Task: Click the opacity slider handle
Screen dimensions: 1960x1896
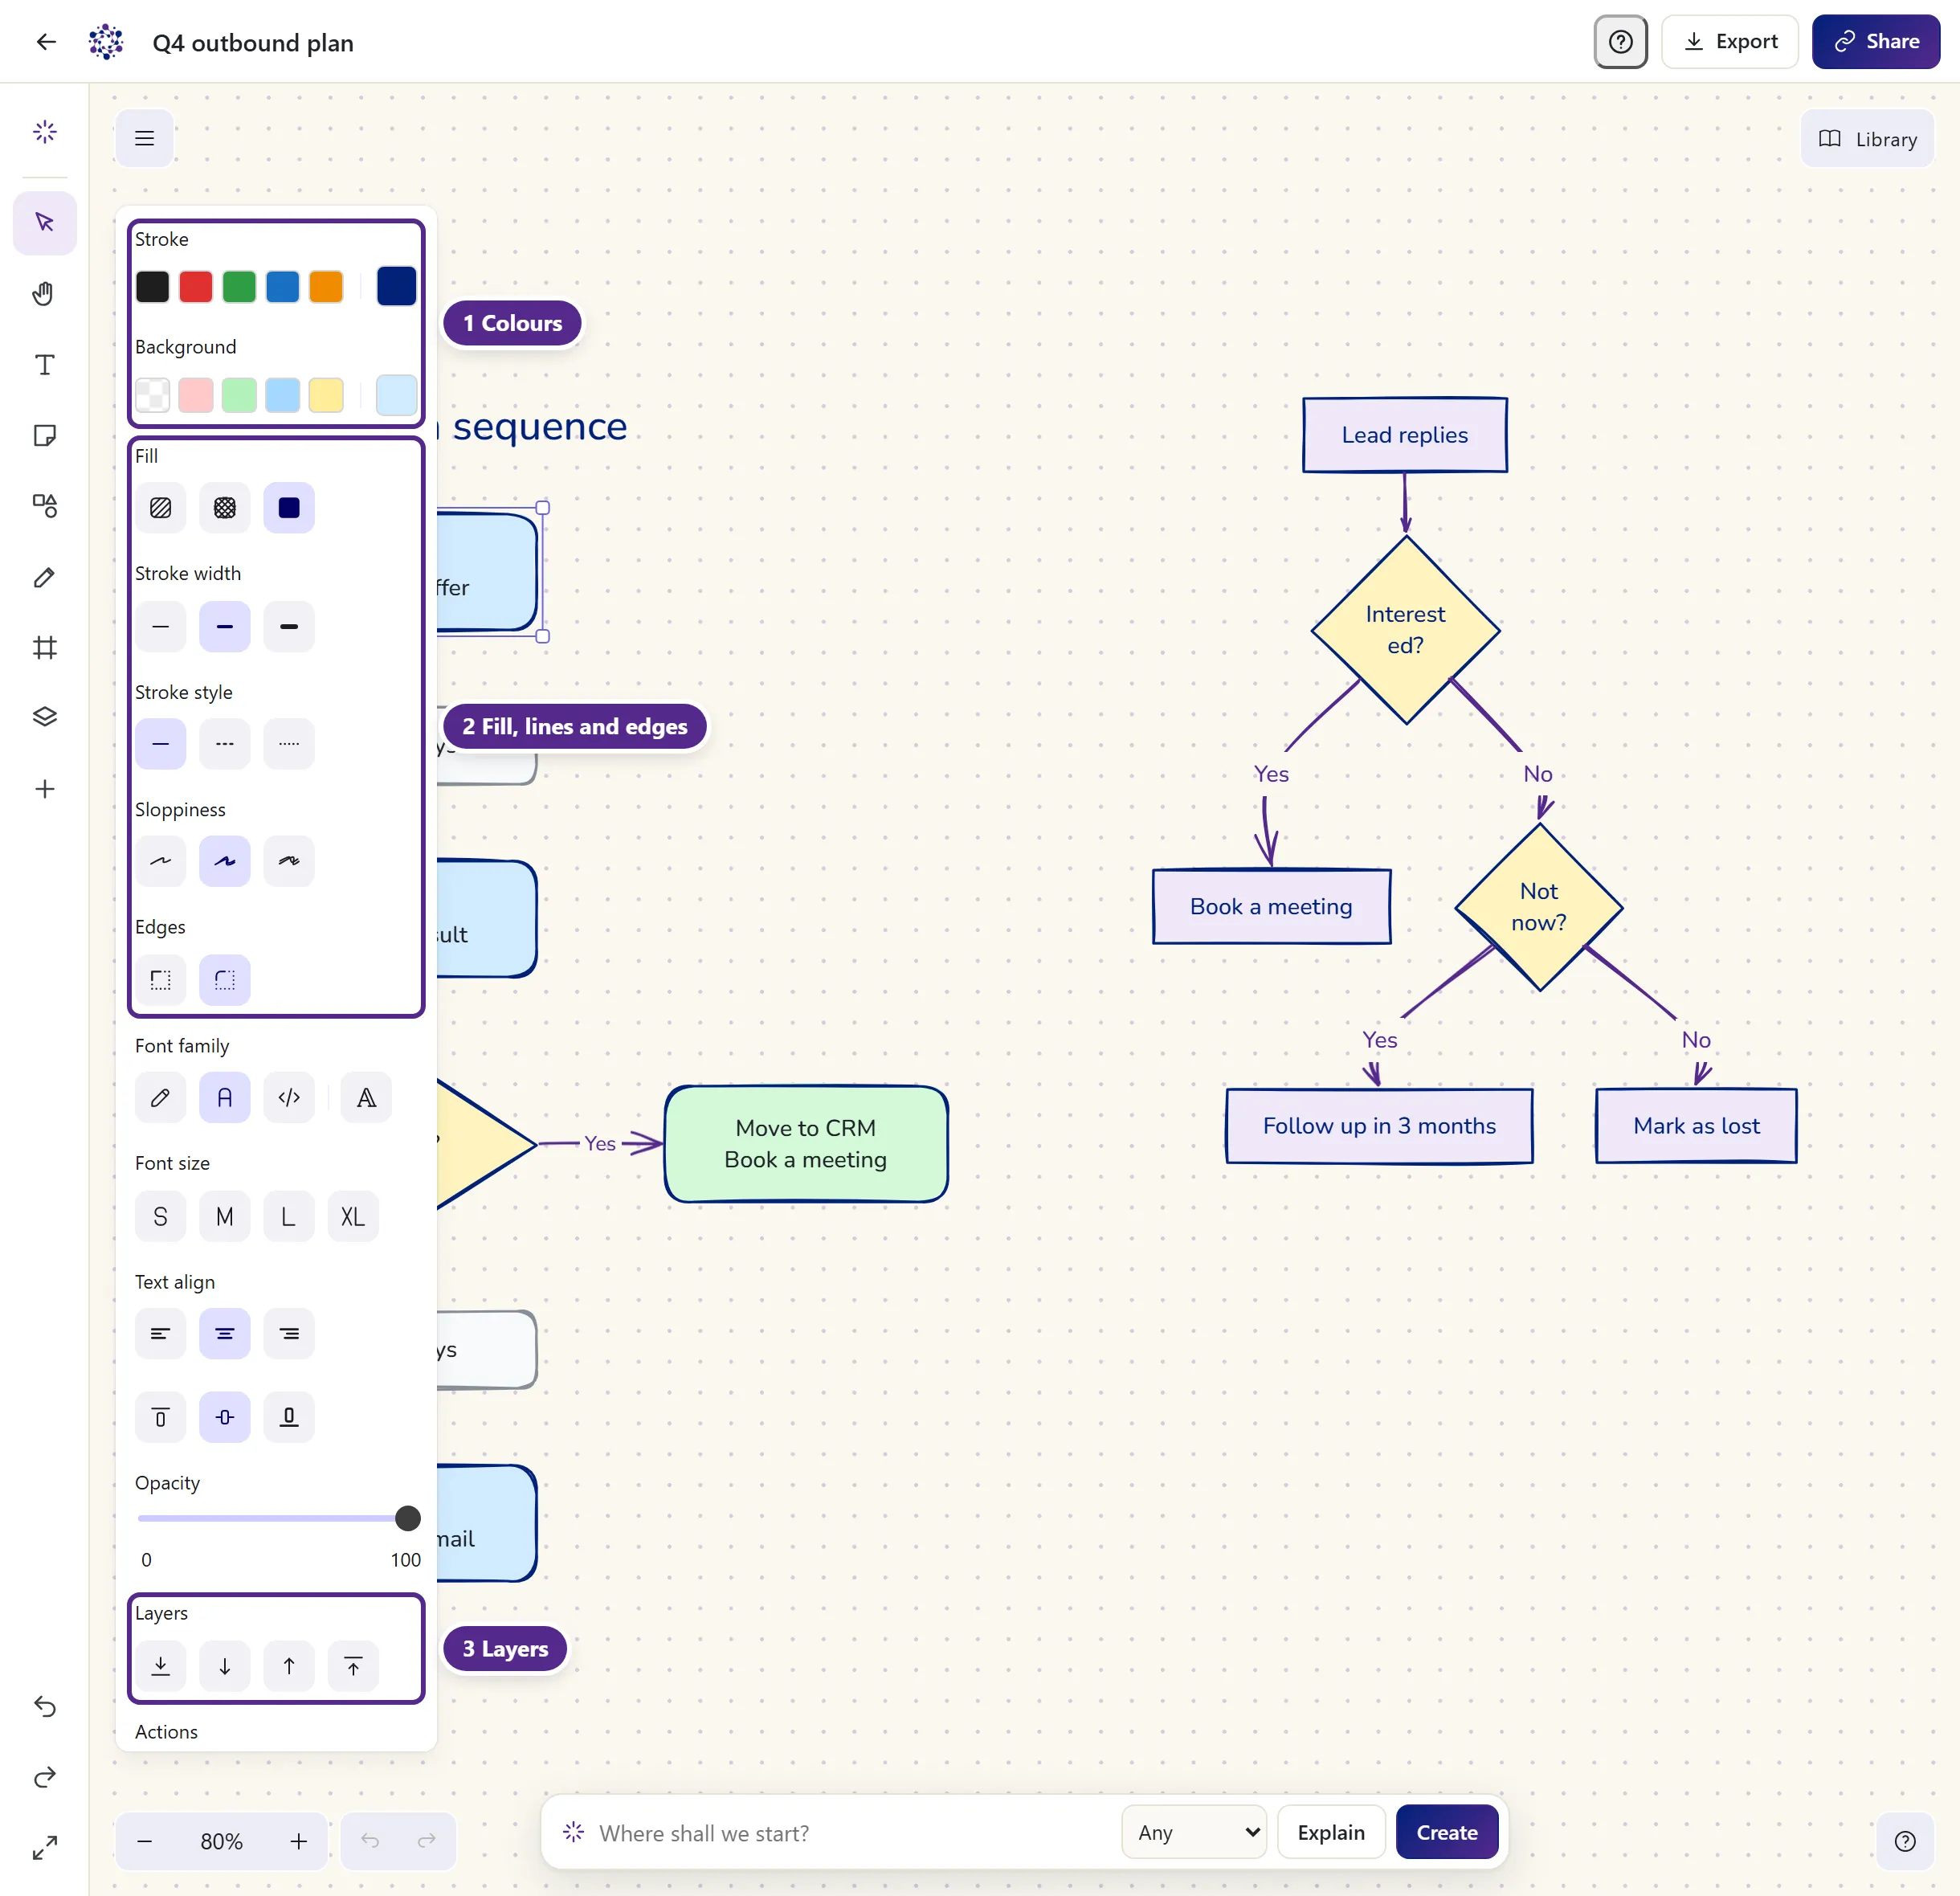Action: [x=407, y=1518]
